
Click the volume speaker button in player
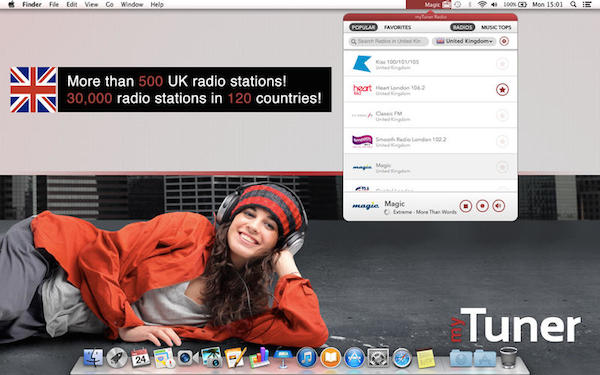(499, 206)
